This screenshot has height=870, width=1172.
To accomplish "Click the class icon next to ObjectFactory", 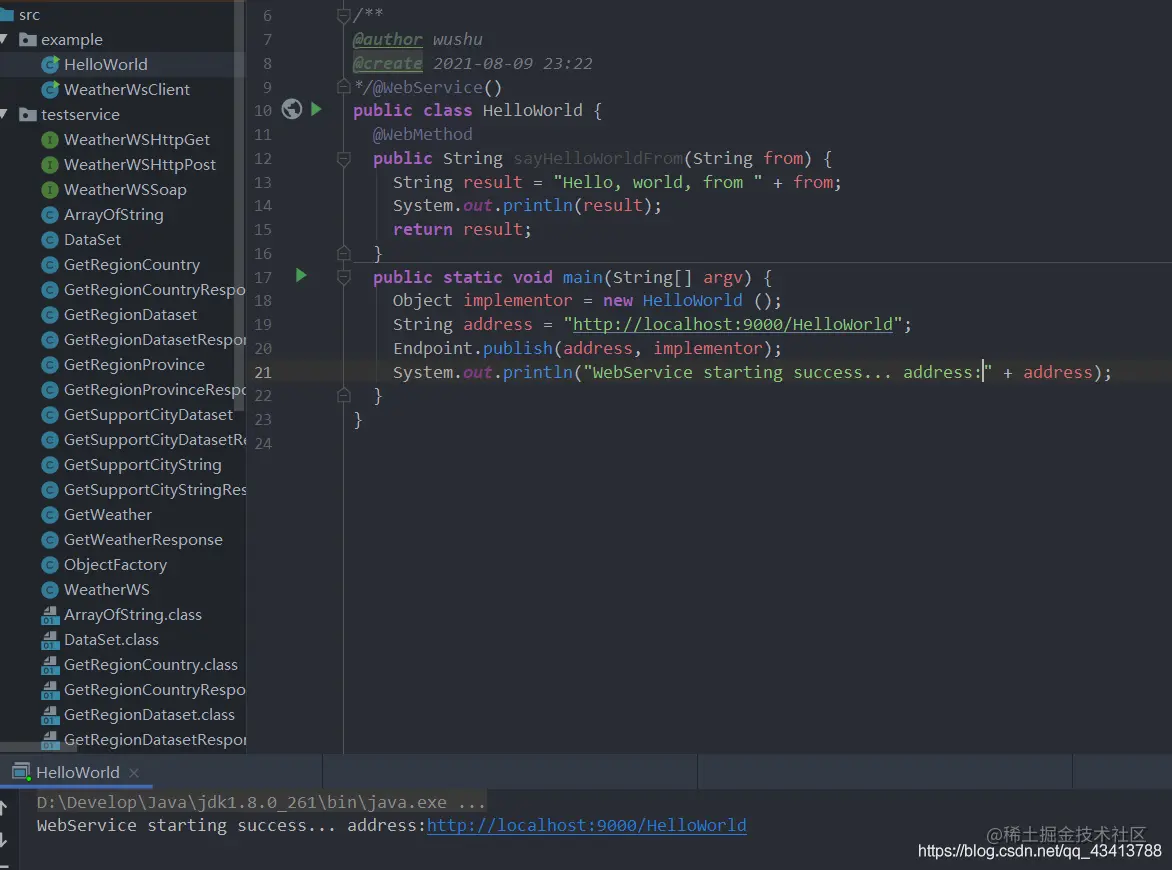I will 50,565.
